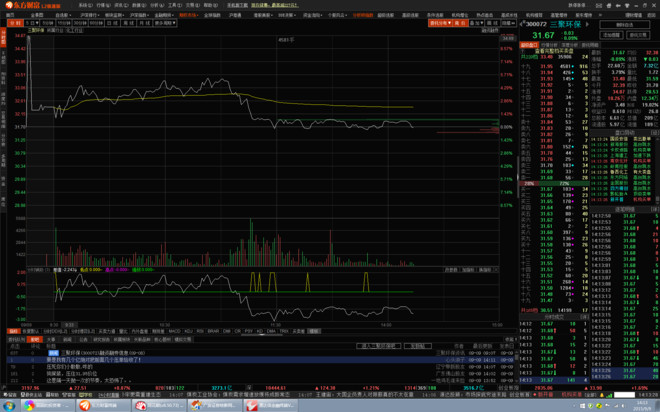
Task: Open the 帮助 menu
Action: (x=210, y=5)
